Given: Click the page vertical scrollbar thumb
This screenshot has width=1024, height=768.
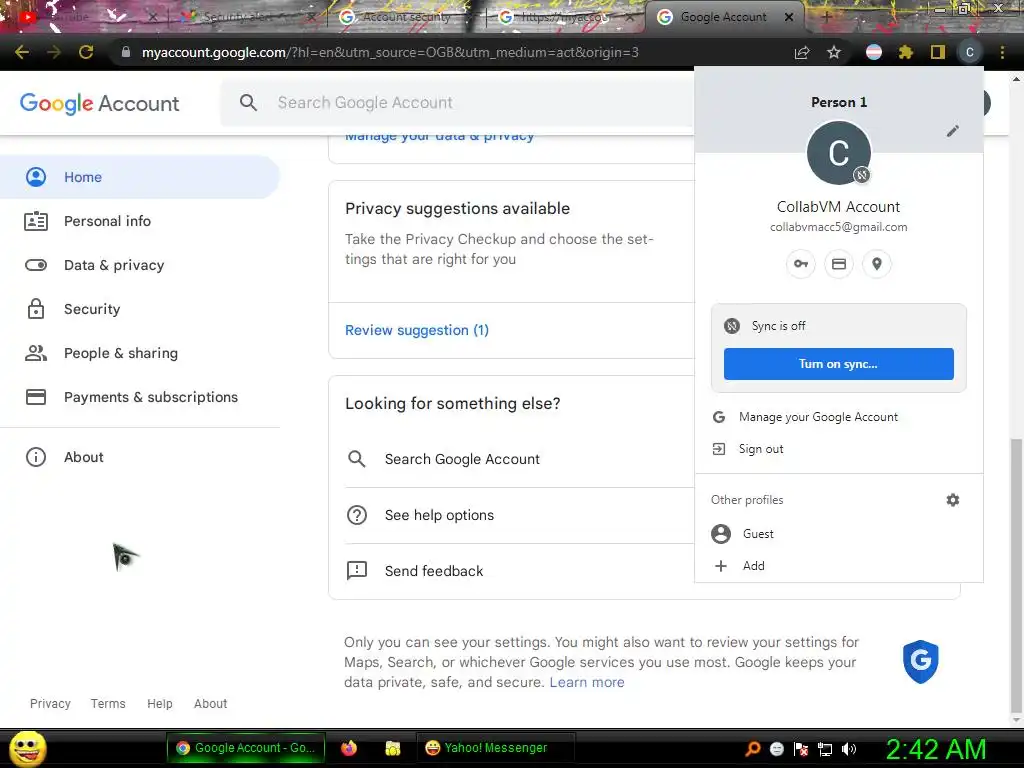Looking at the screenshot, I should pos(1016,575).
